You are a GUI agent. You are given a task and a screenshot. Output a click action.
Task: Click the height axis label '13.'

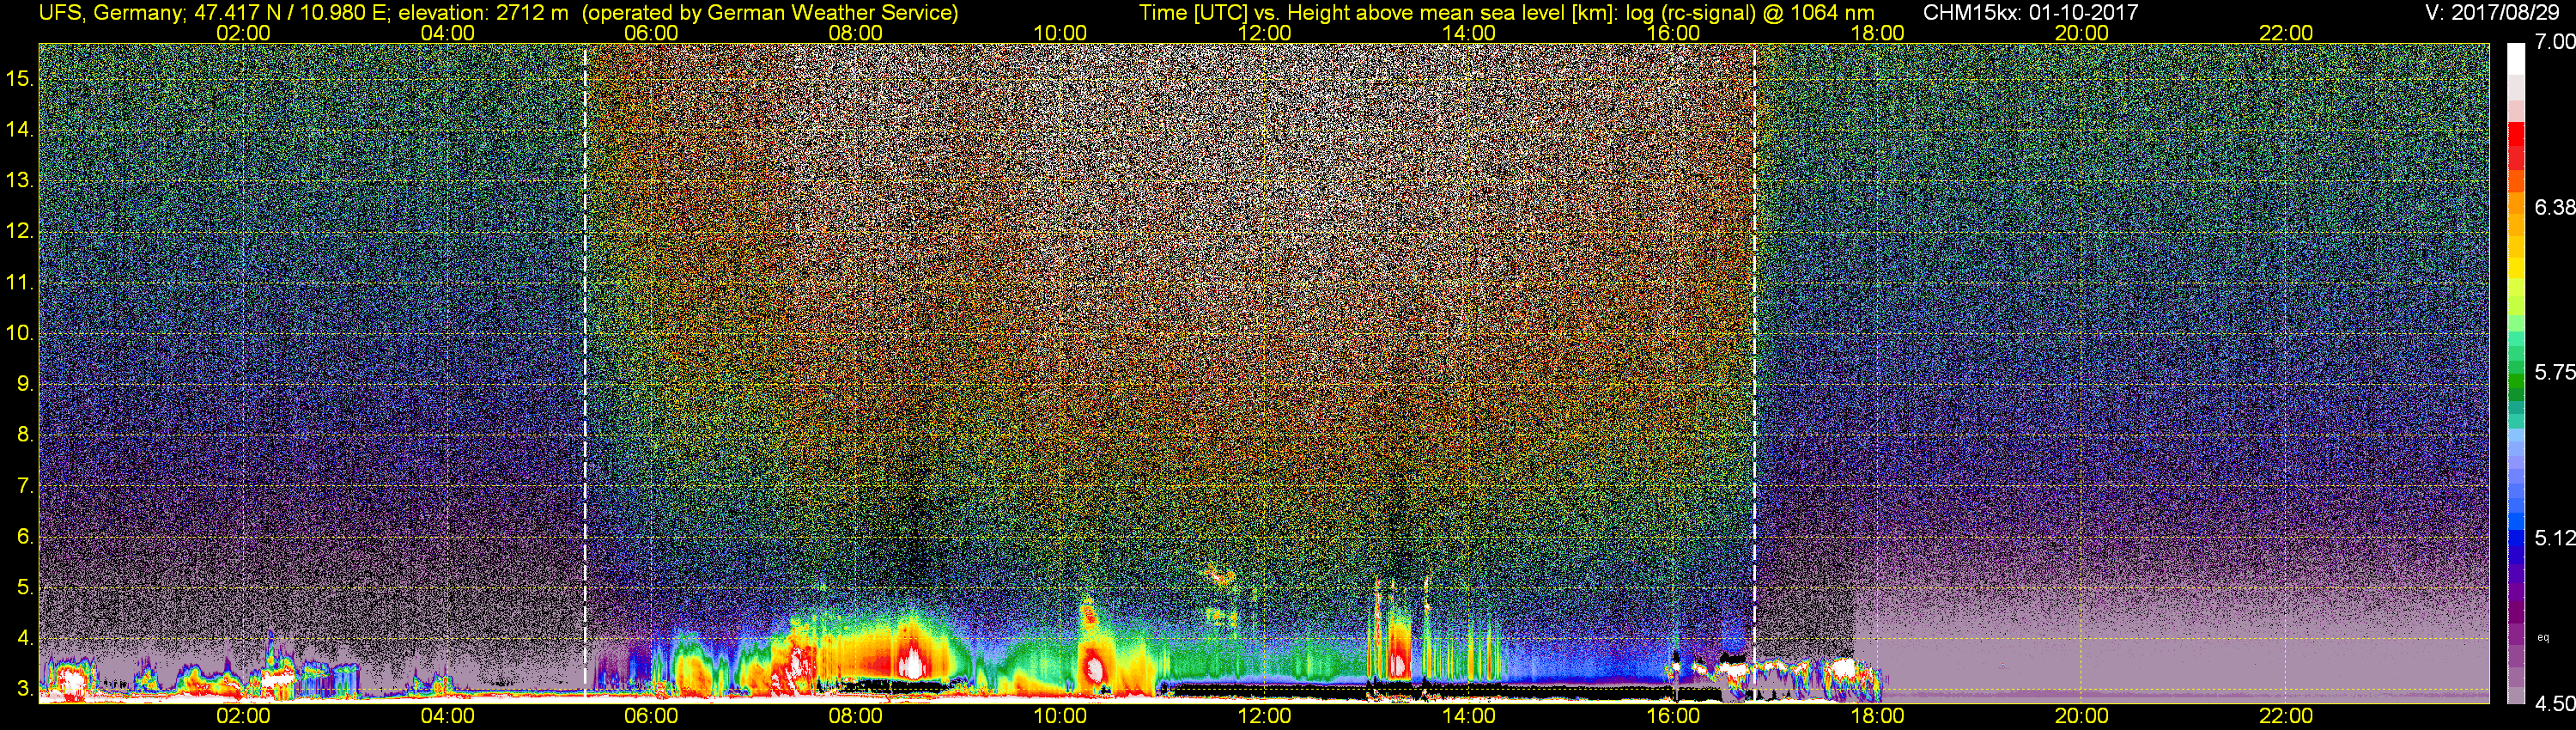point(20,180)
